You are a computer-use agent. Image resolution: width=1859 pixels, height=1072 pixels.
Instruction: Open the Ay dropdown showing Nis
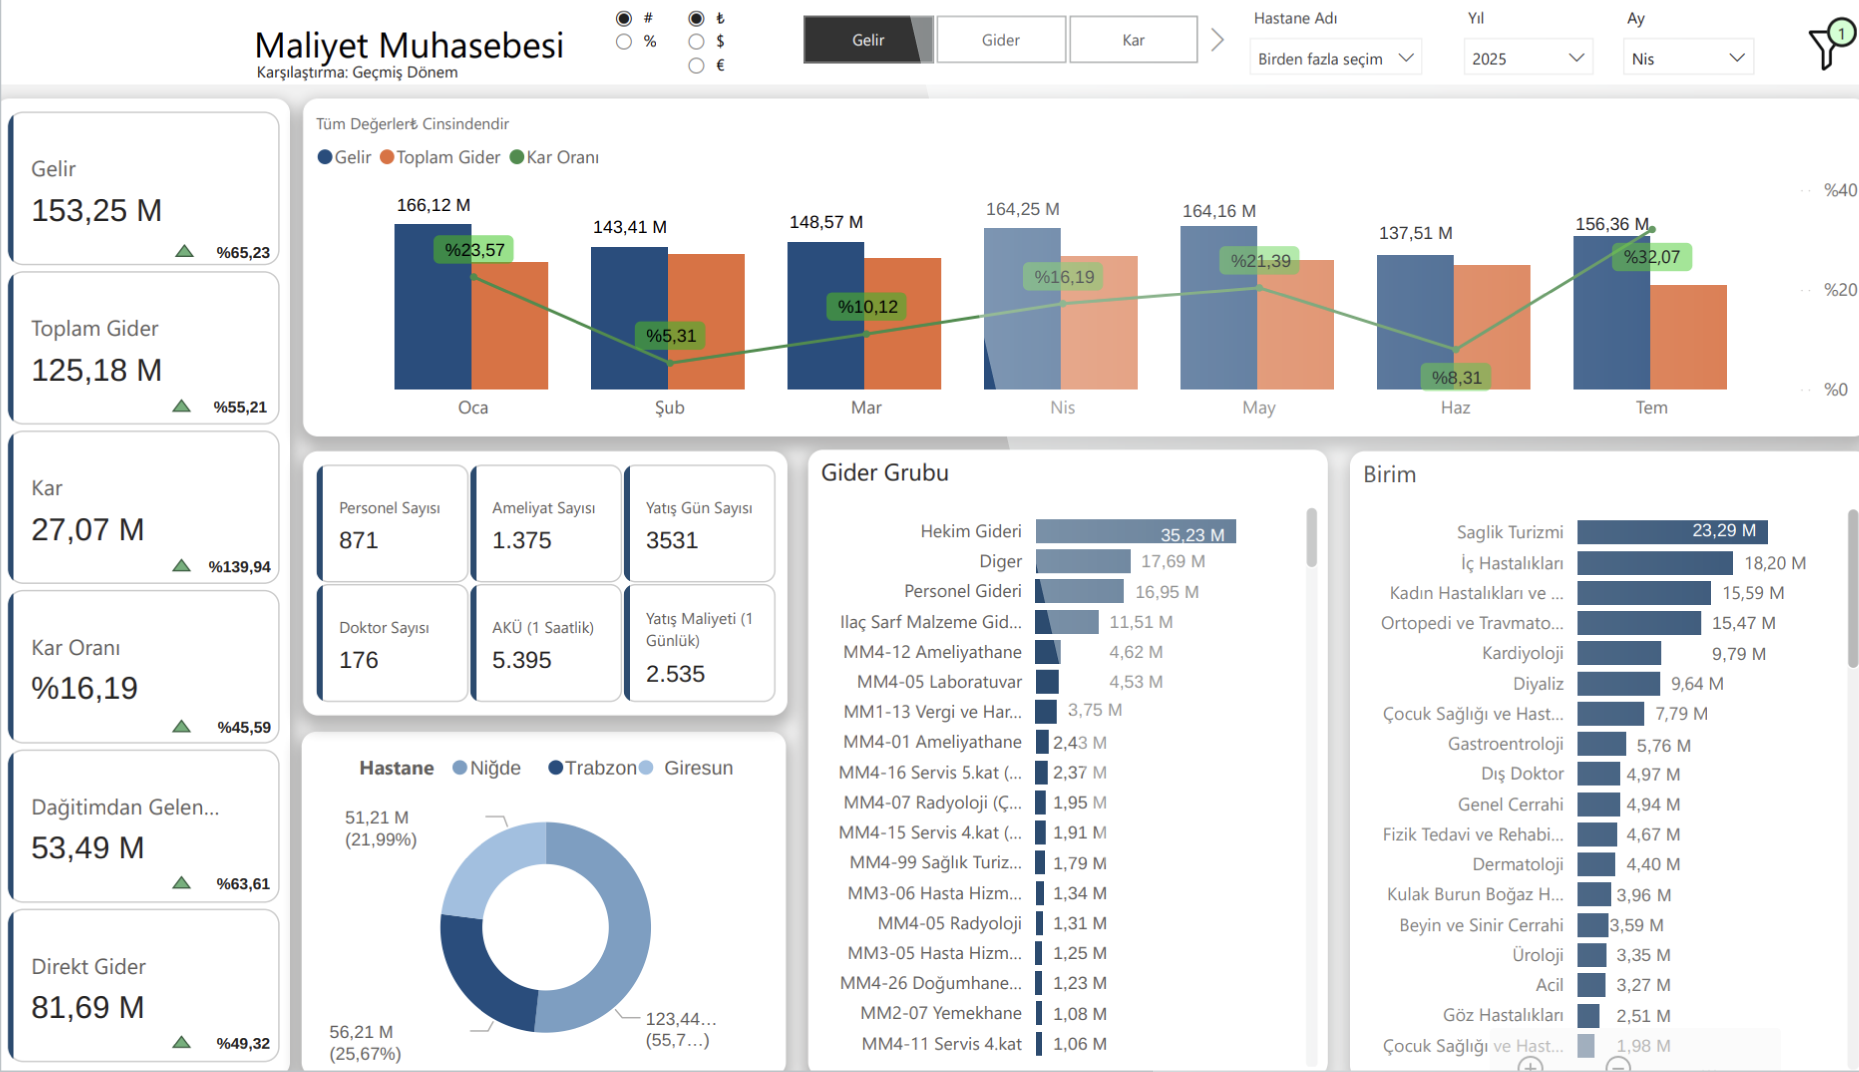(1687, 59)
